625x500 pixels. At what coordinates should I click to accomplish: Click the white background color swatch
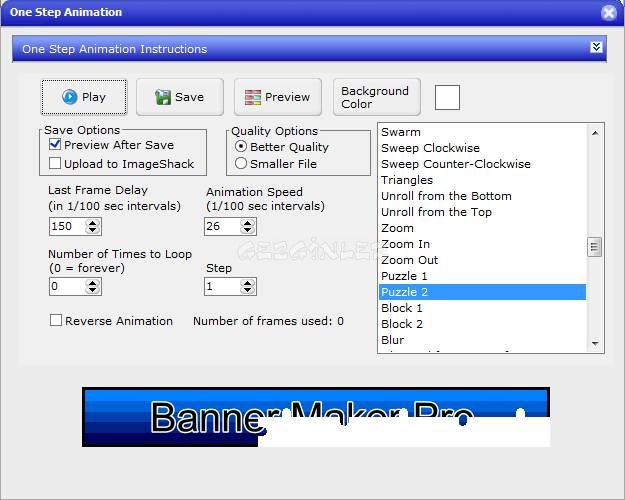[447, 97]
